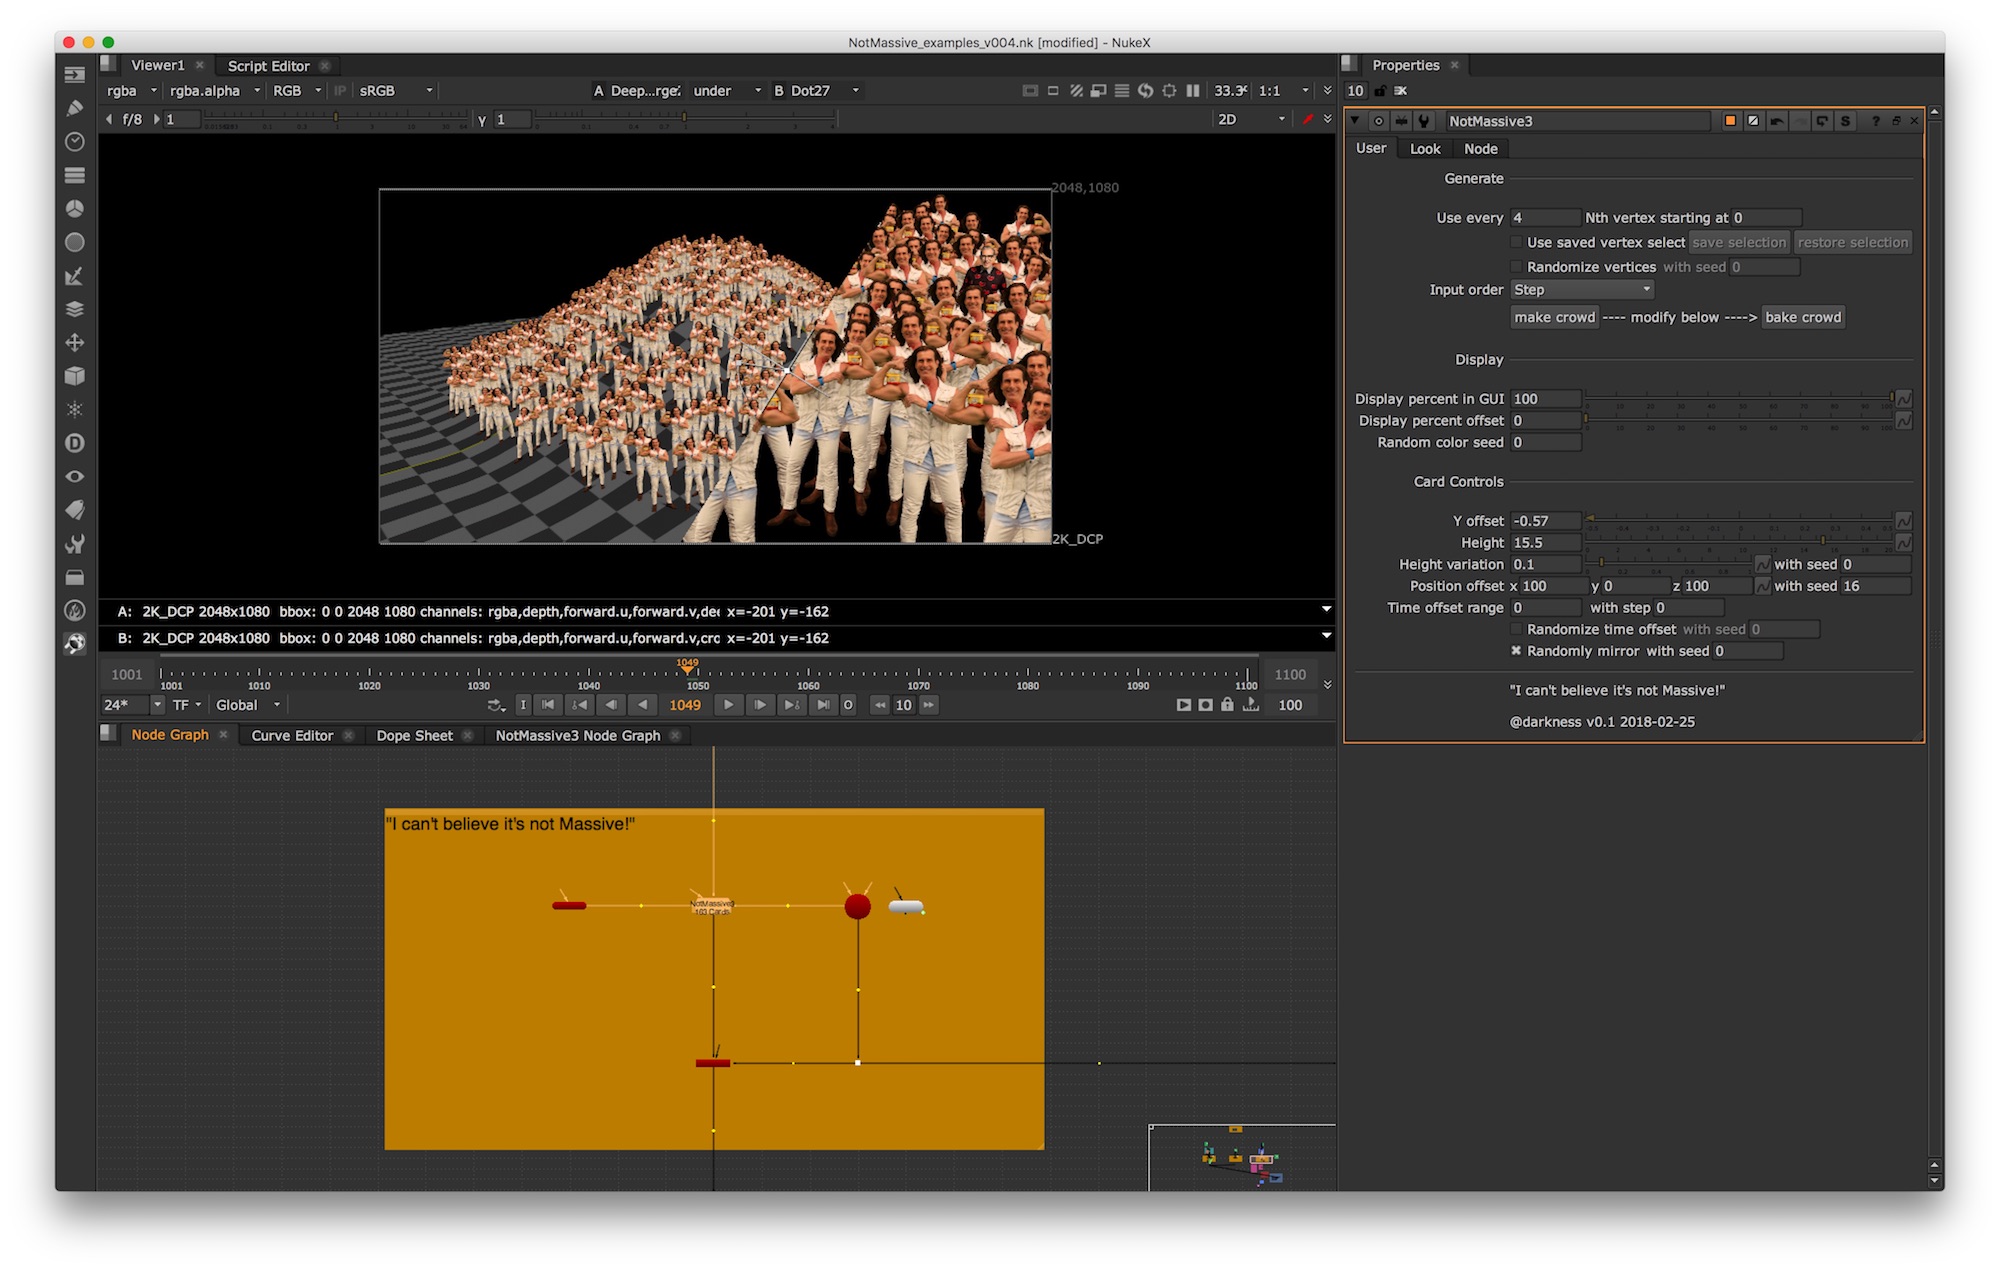Pause the viewer rendering (pause icon)
The image size is (2000, 1270).
[x=1192, y=90]
